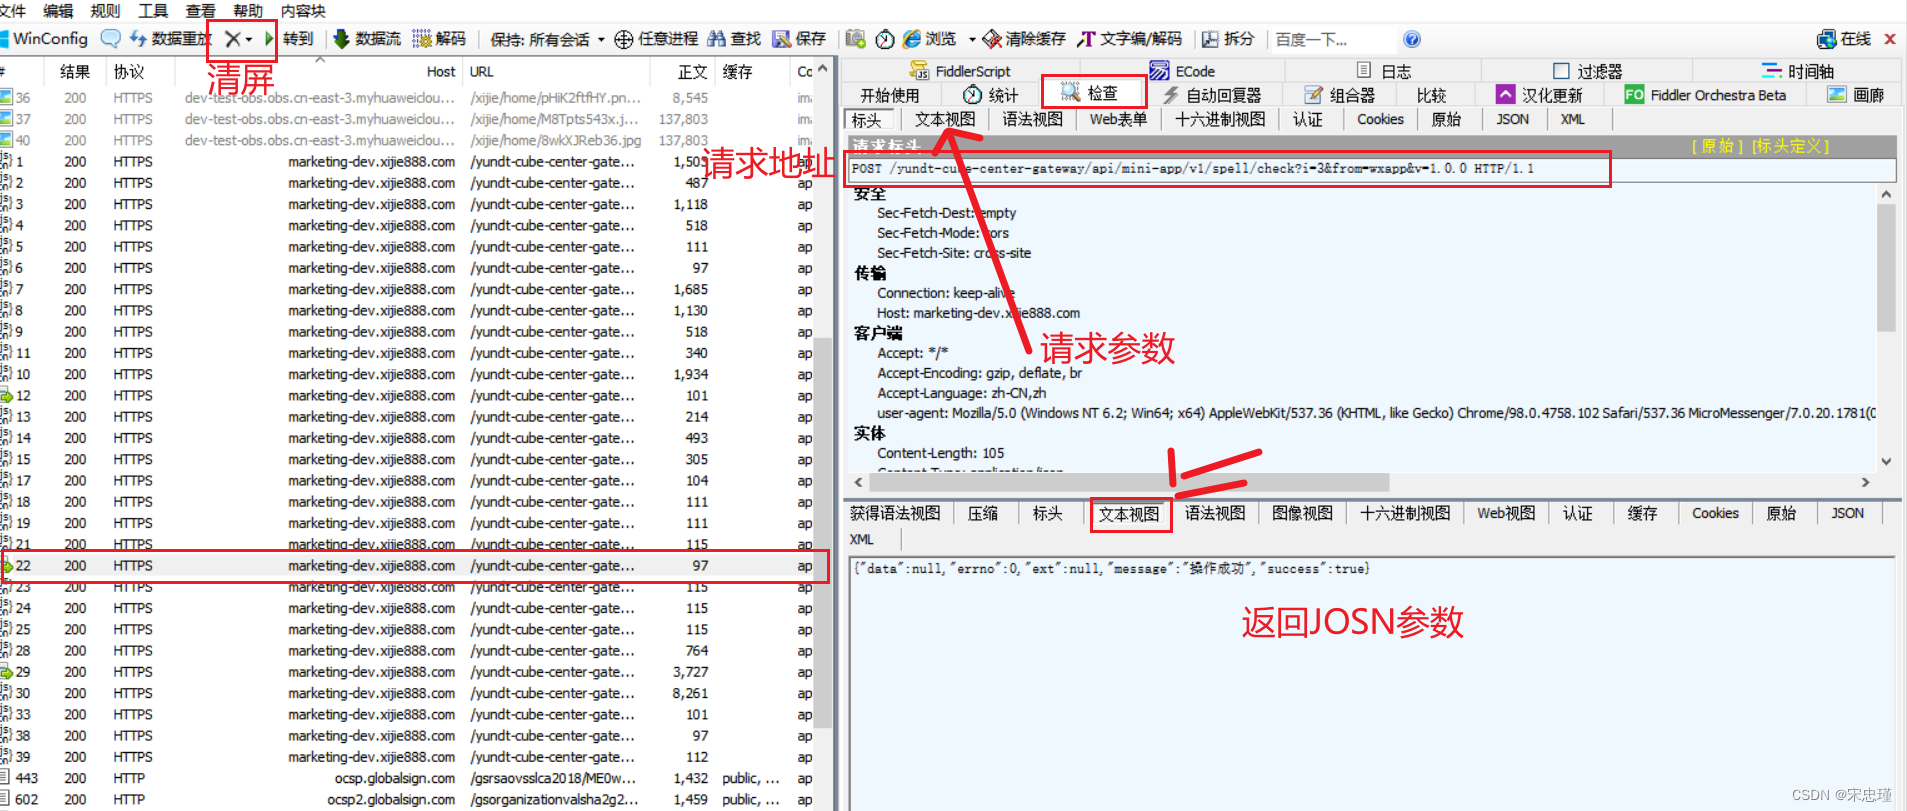Switch to the 检查 inspectors tab
1907x811 pixels.
(1090, 93)
